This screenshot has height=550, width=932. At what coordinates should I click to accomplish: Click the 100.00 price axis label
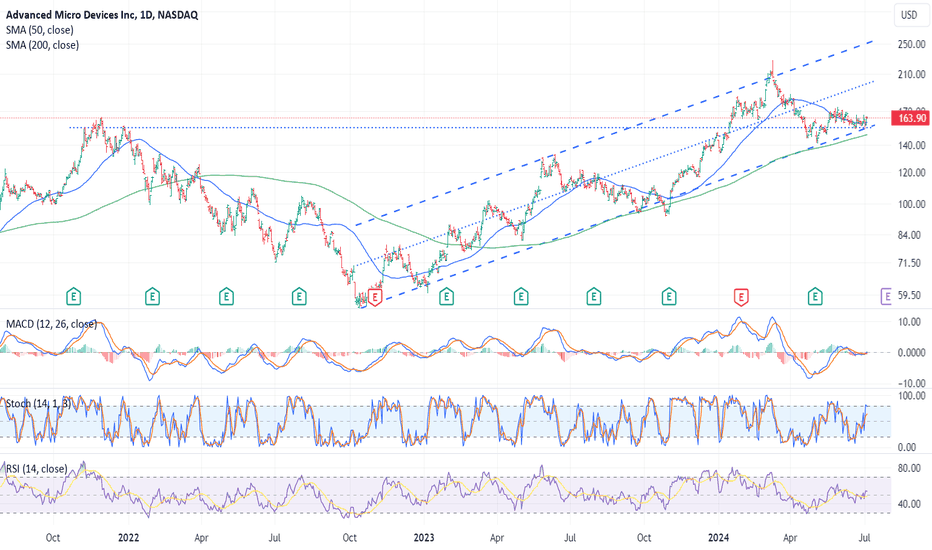pos(912,204)
